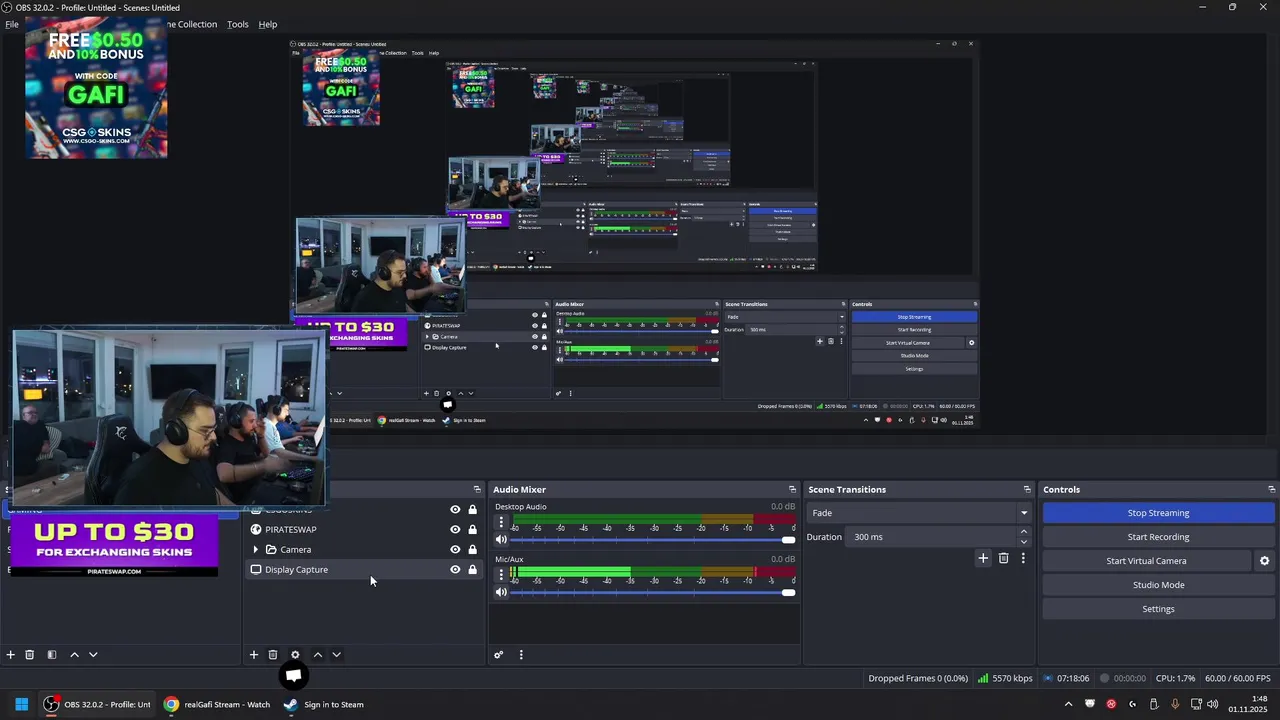
Task: Float the Sources dock using its header icon
Action: 477,490
